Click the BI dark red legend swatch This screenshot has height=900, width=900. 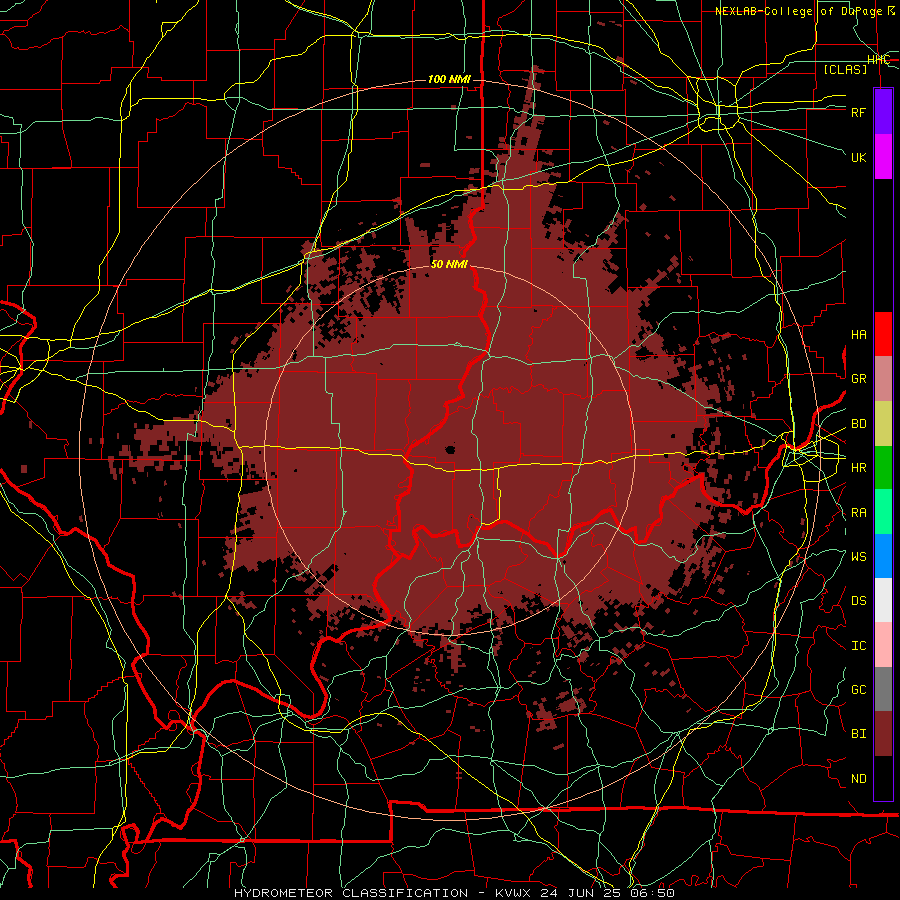point(883,734)
